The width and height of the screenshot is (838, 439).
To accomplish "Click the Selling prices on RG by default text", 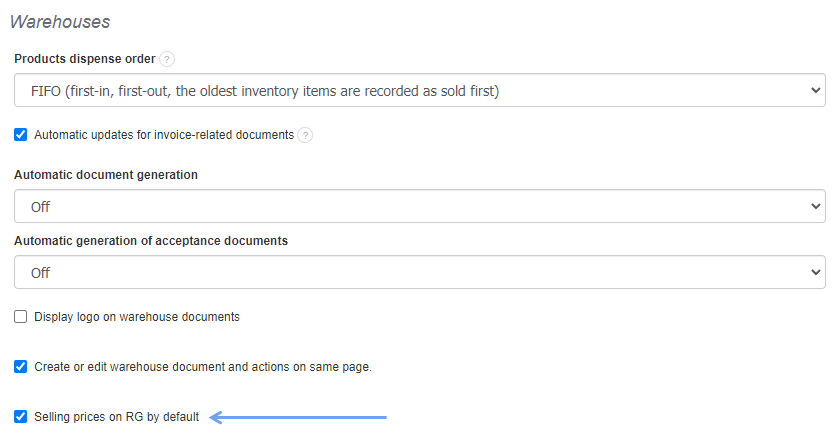I will [117, 416].
